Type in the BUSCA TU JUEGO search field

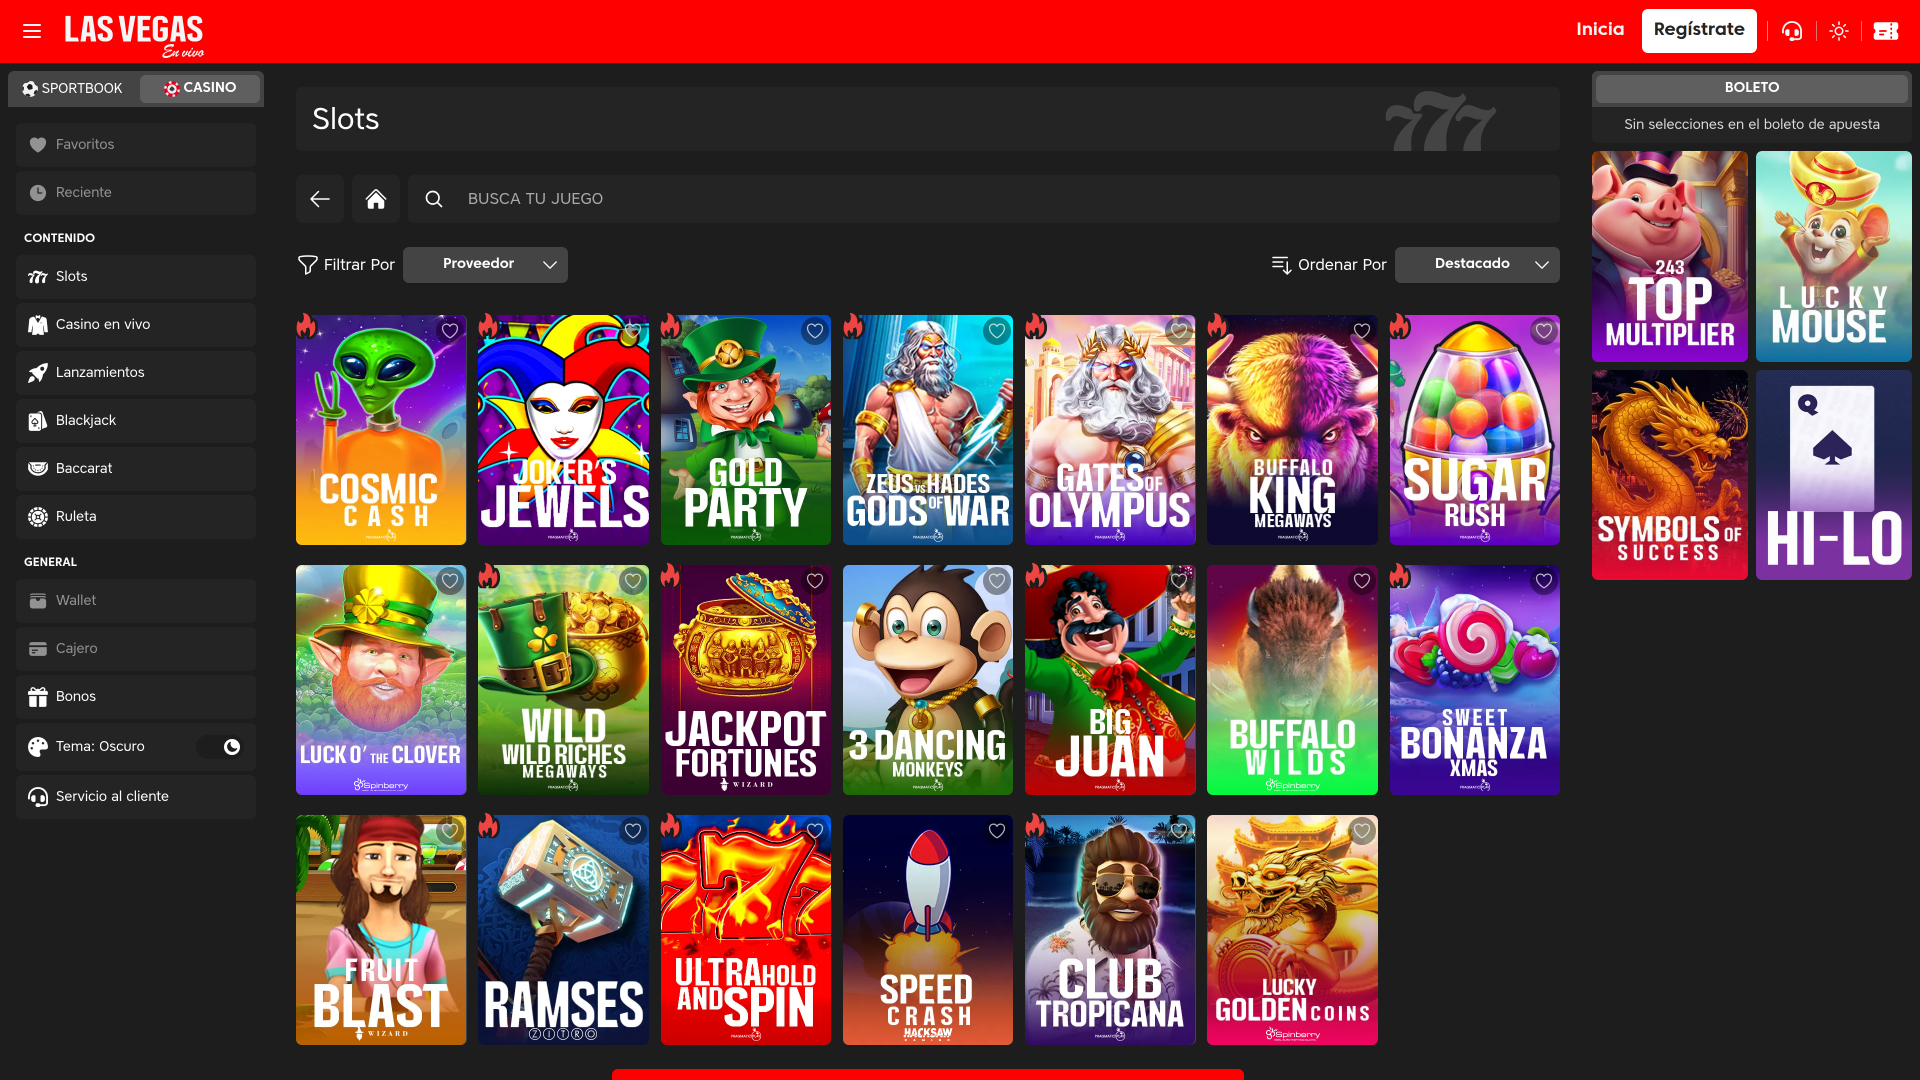pos(700,198)
